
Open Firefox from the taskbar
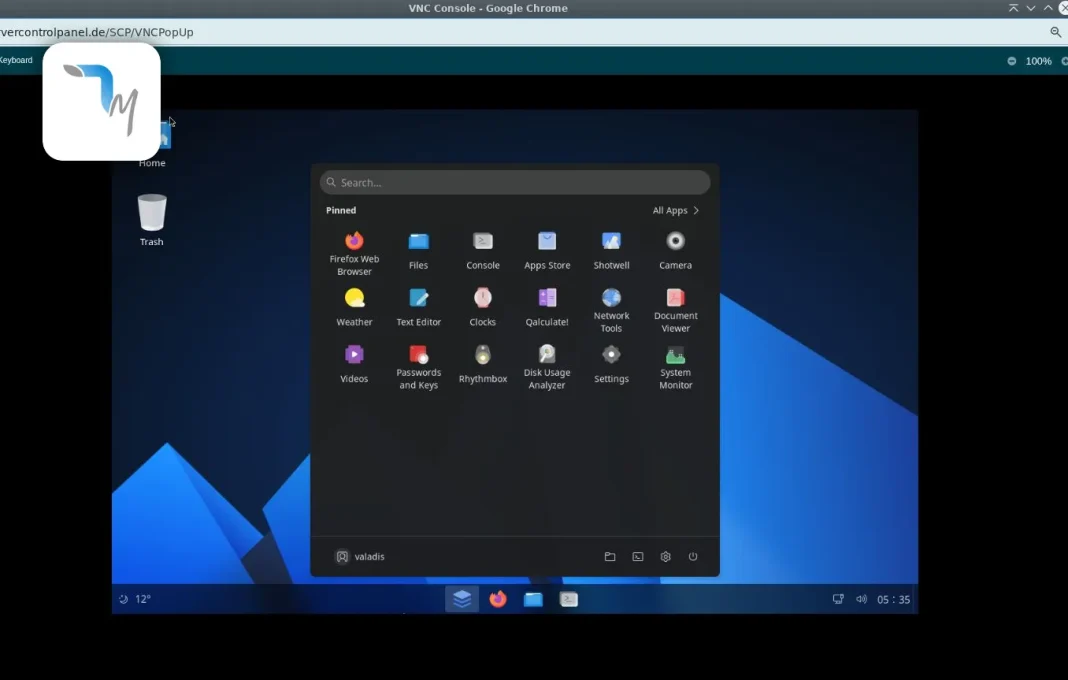(498, 599)
